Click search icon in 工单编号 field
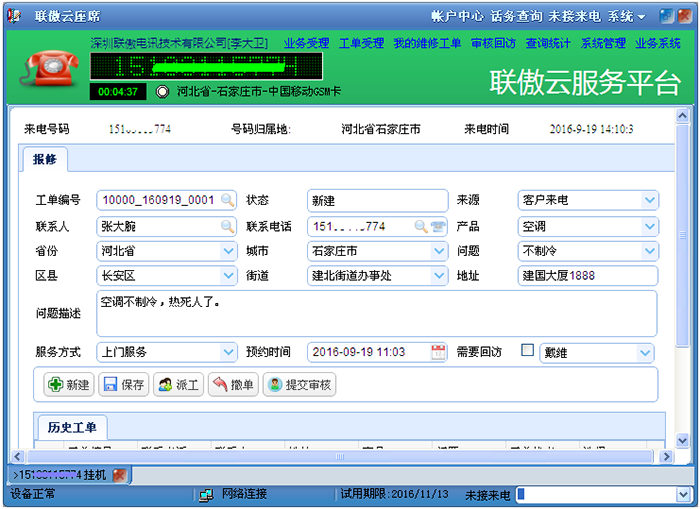This screenshot has width=700, height=509. (x=228, y=200)
